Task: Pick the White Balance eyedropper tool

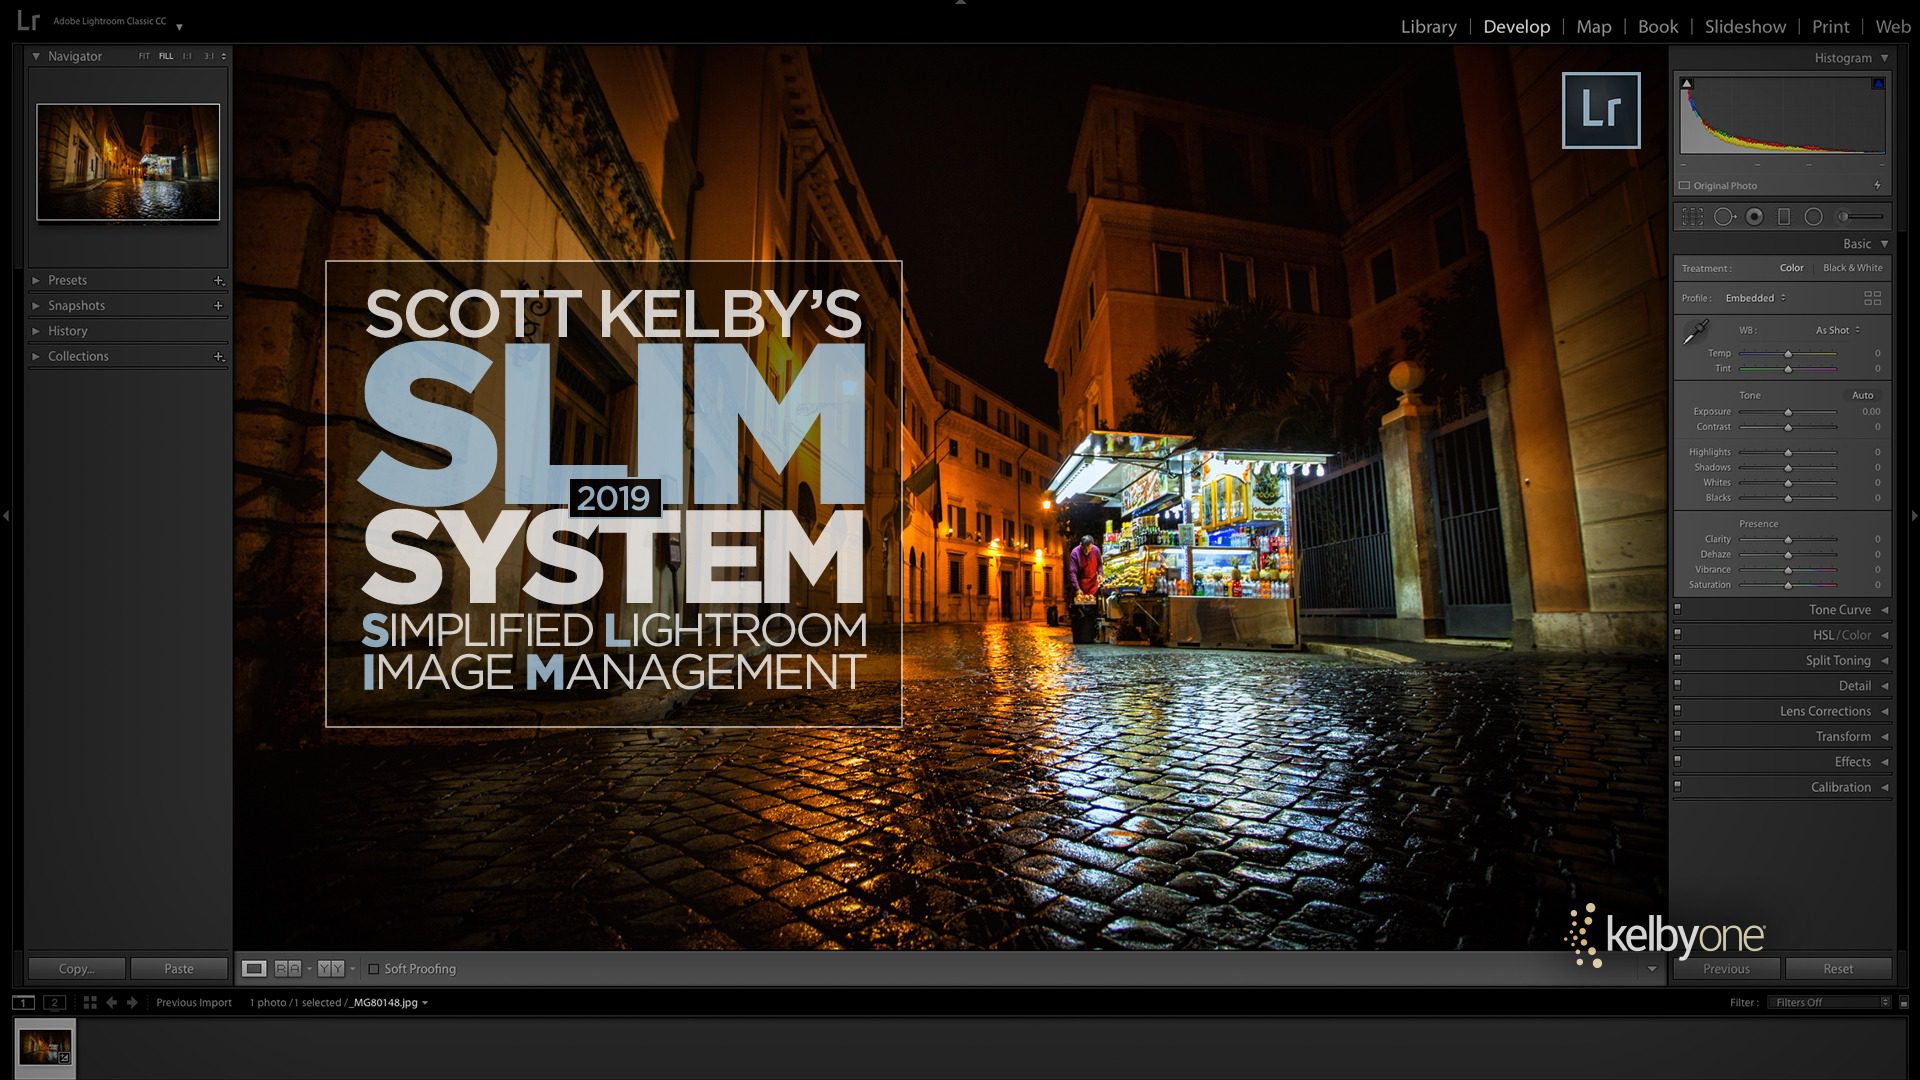Action: (x=1696, y=332)
